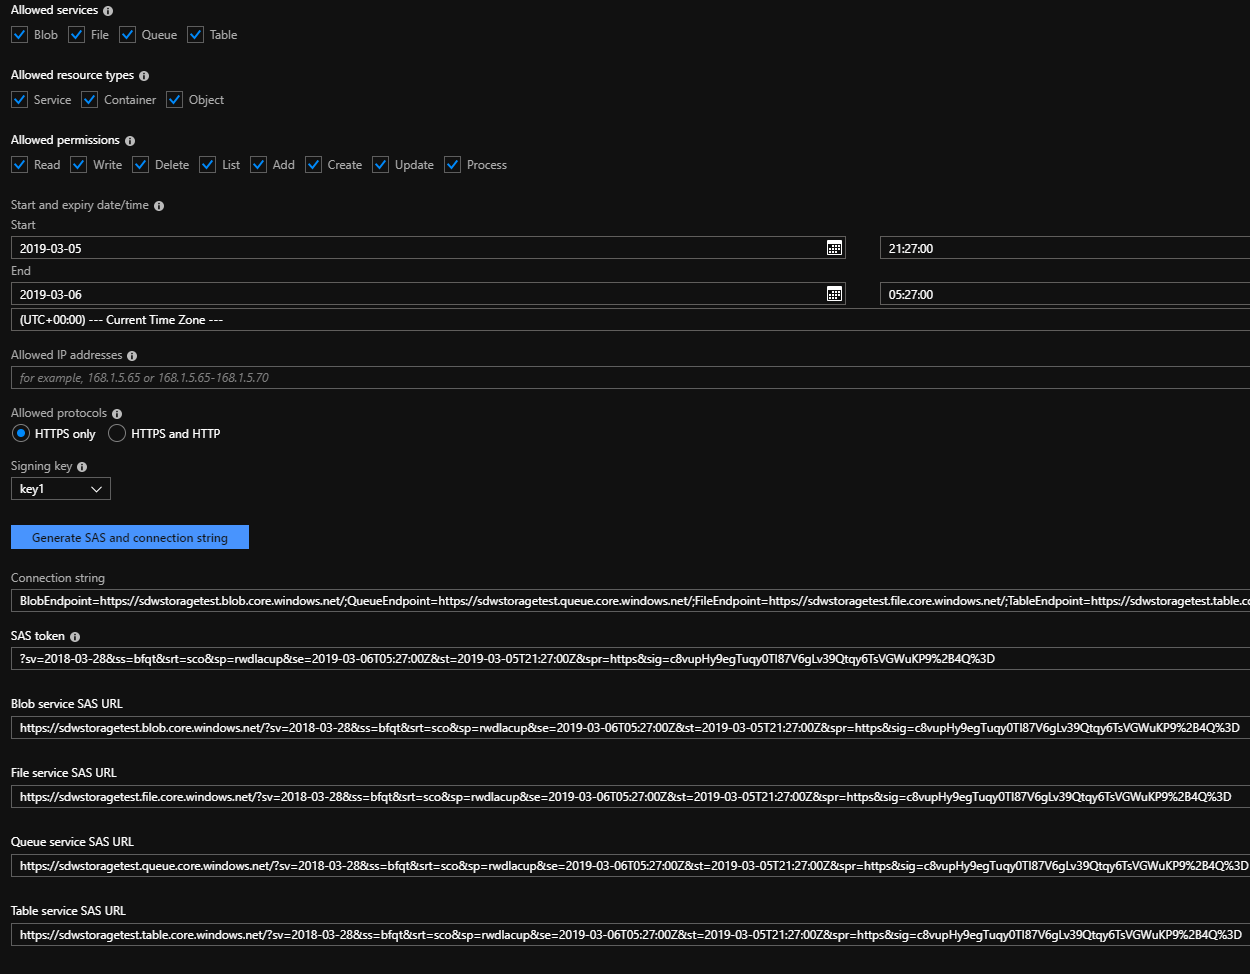Click into the Allowed IP addresses field

tap(628, 378)
